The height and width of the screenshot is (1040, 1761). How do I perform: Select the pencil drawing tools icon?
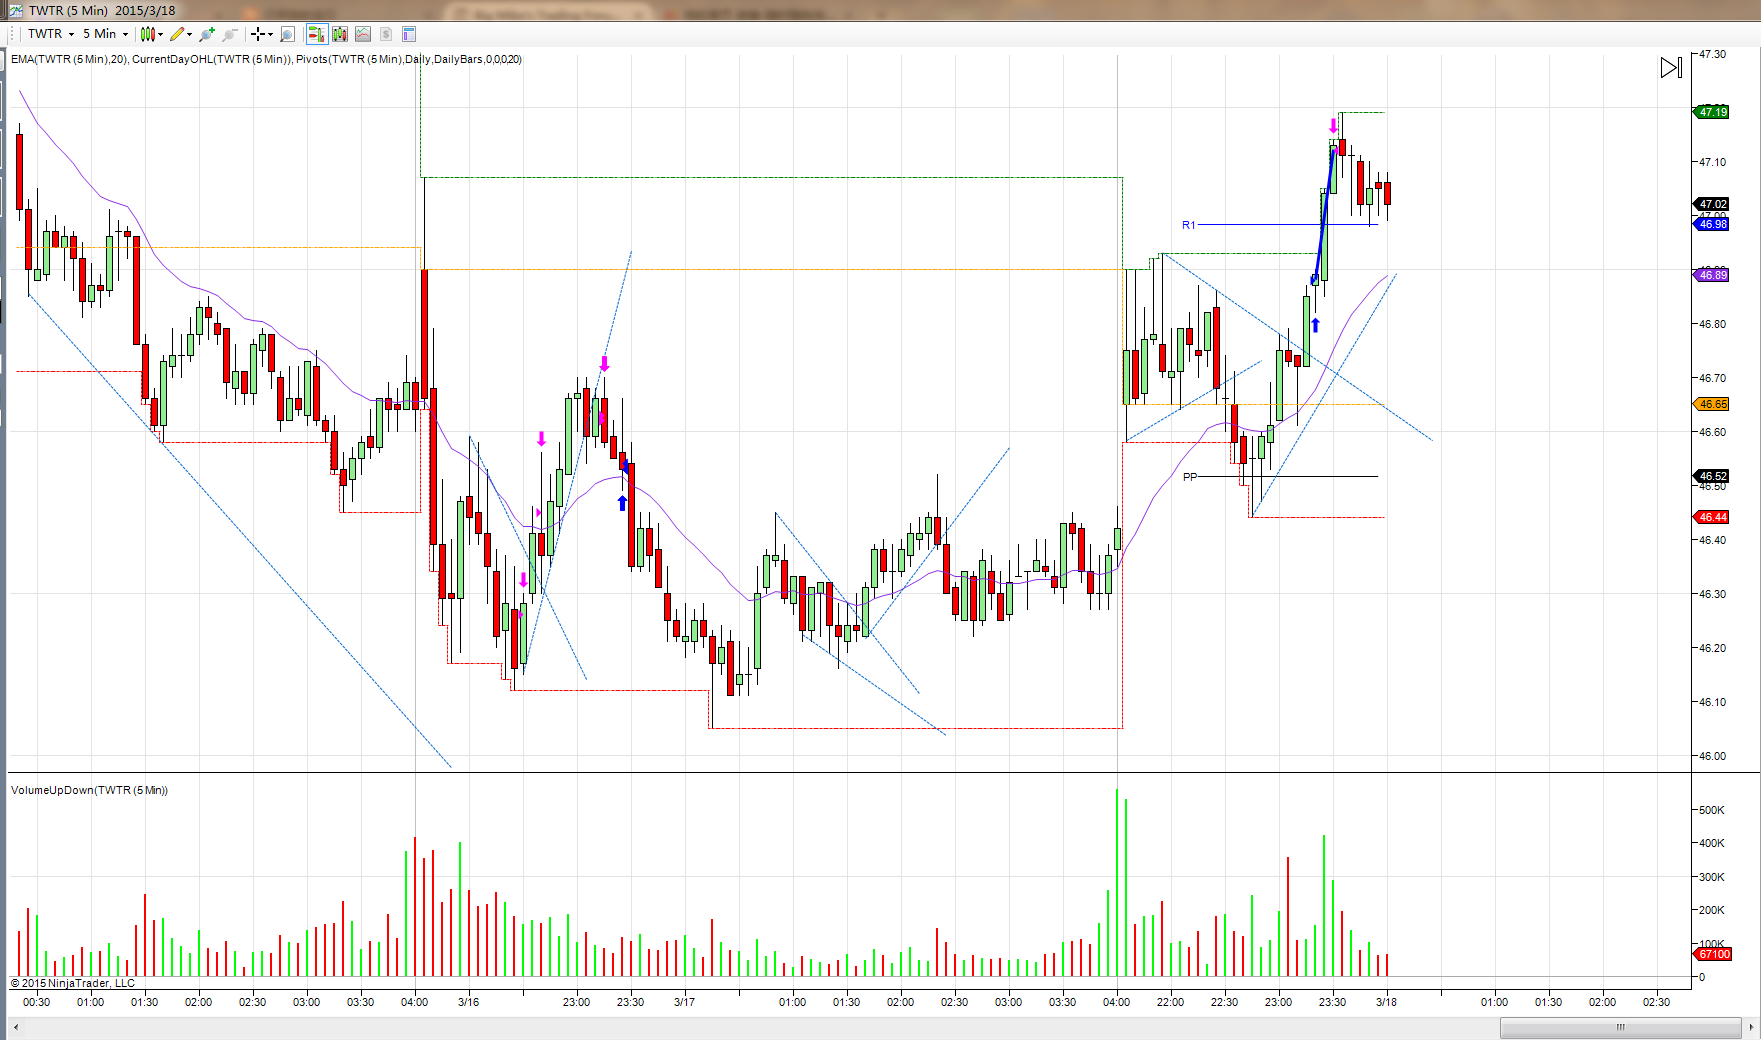(x=177, y=34)
